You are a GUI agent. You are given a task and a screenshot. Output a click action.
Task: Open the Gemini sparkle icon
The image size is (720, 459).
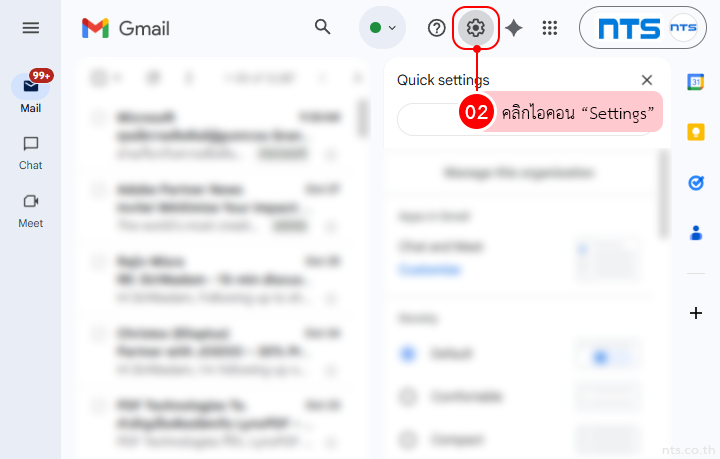pyautogui.click(x=513, y=28)
